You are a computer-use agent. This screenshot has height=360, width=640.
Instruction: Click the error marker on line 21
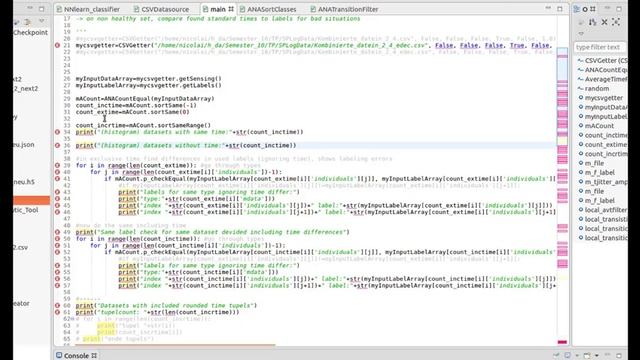coord(58,45)
